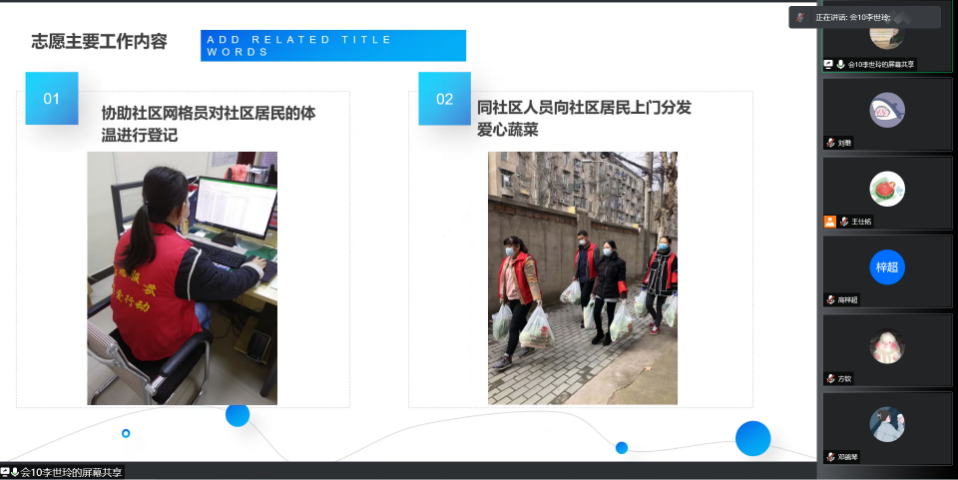
Task: Click the orange host badge beside 王仕铭
Action: 830,221
